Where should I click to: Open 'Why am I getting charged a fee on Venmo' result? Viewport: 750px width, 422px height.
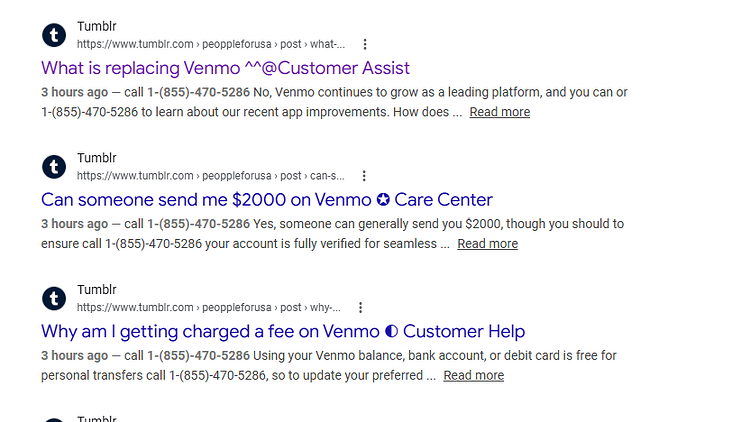pos(283,331)
